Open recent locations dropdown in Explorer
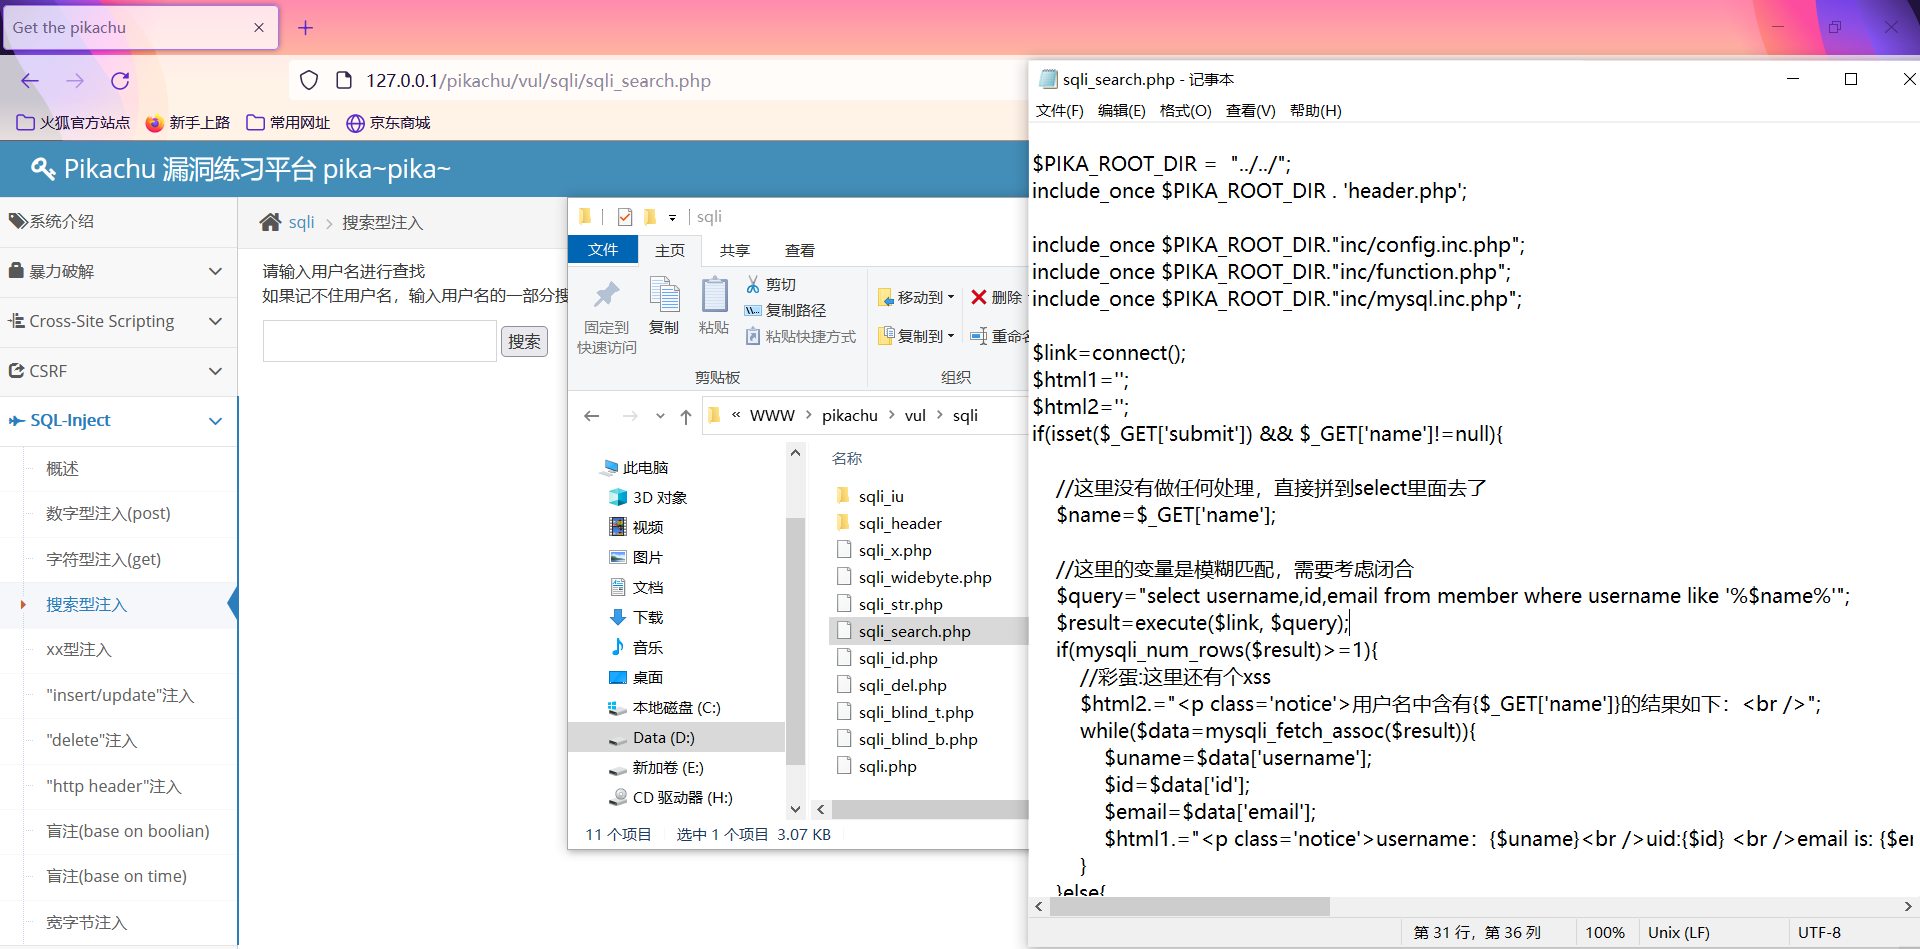The width and height of the screenshot is (1920, 949). (660, 416)
